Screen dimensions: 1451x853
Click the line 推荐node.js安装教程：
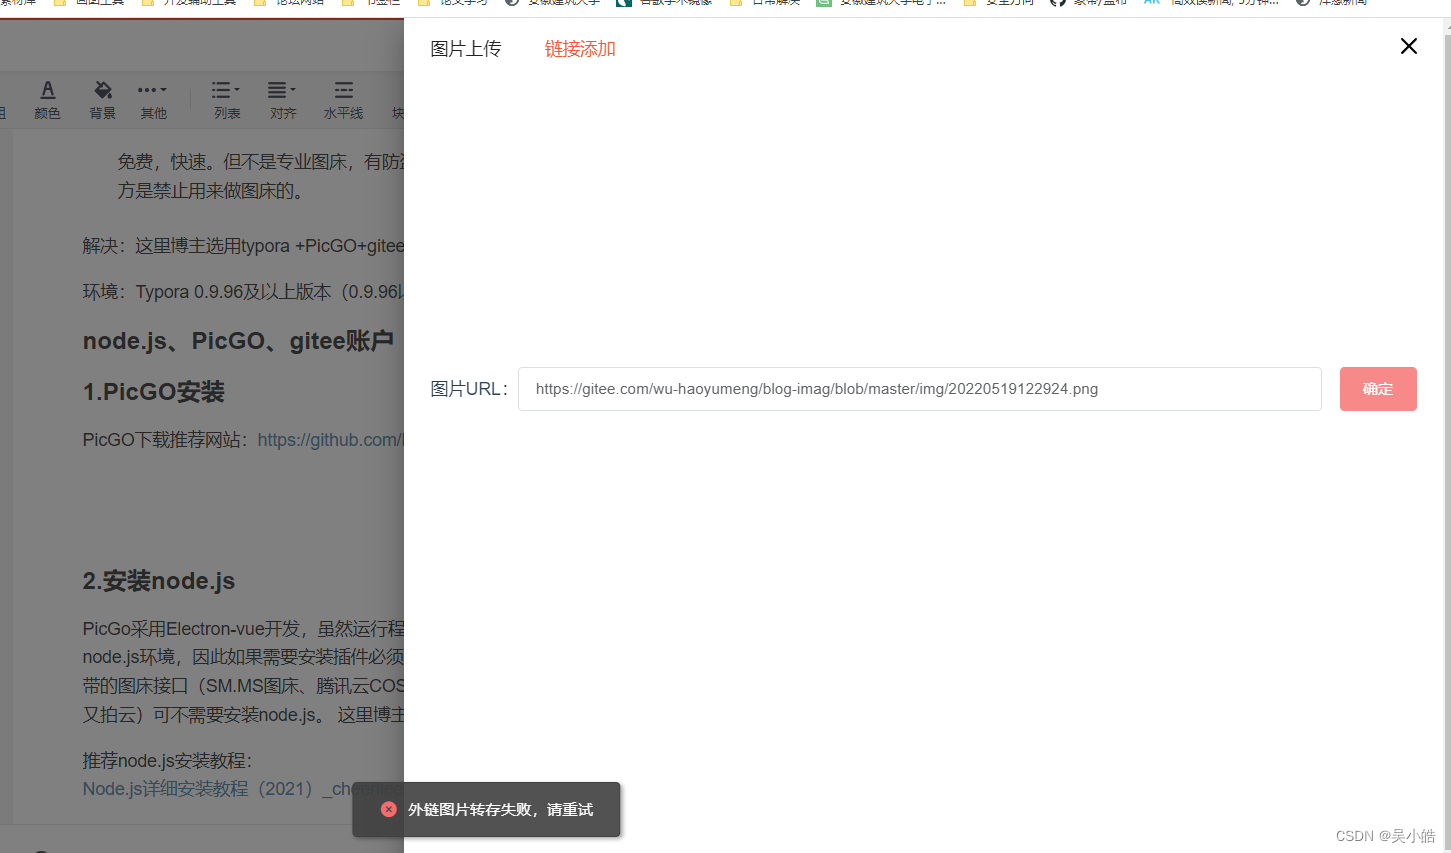(168, 761)
